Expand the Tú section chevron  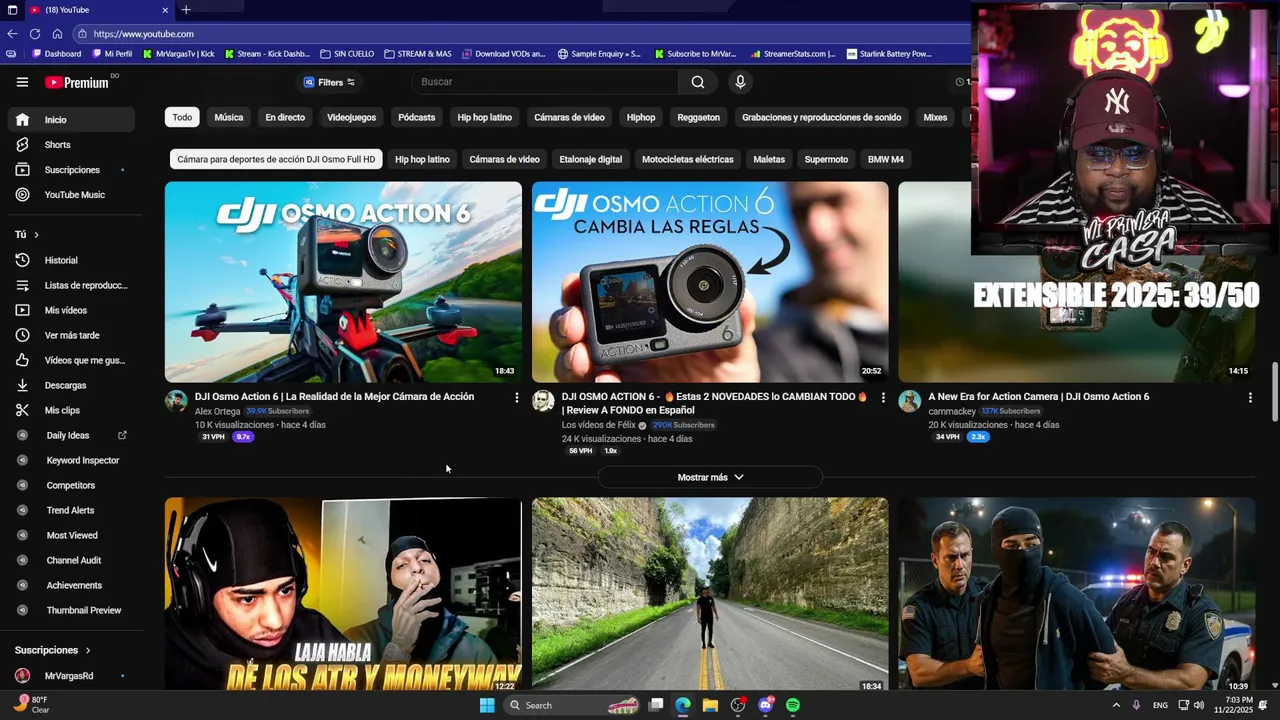tap(36, 235)
